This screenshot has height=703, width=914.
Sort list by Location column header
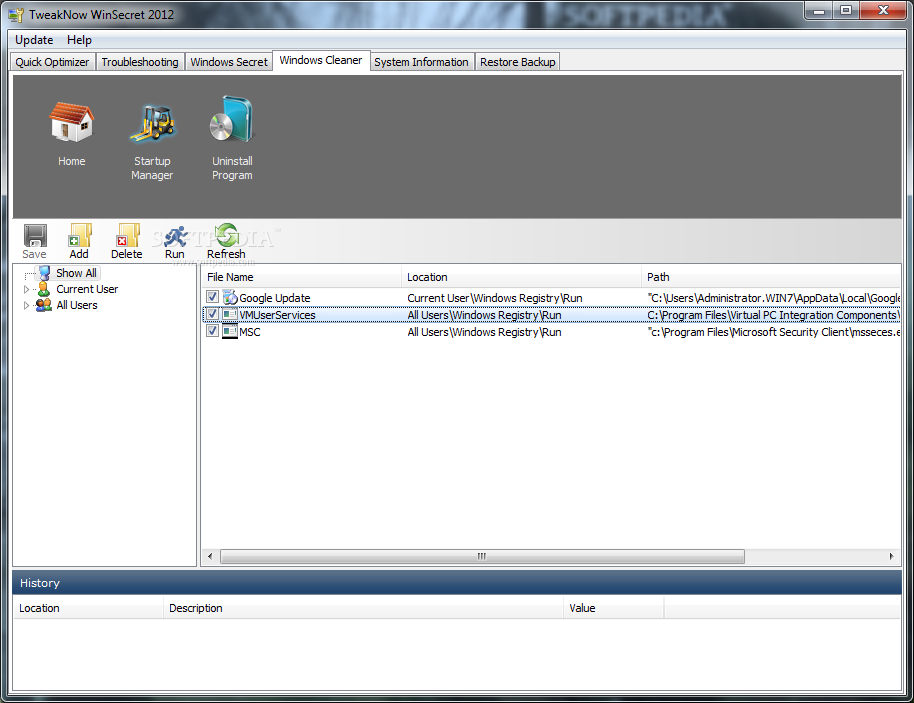coord(521,277)
